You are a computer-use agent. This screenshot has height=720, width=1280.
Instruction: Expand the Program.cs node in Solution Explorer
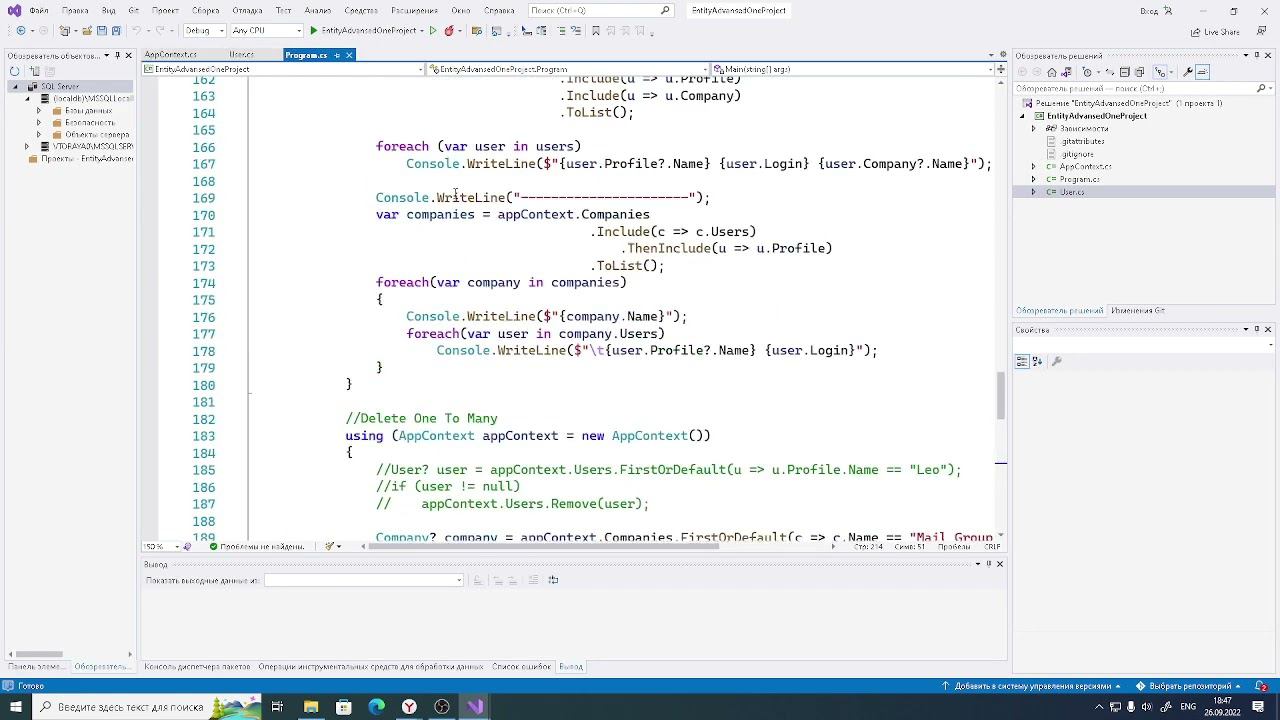coord(1034,180)
